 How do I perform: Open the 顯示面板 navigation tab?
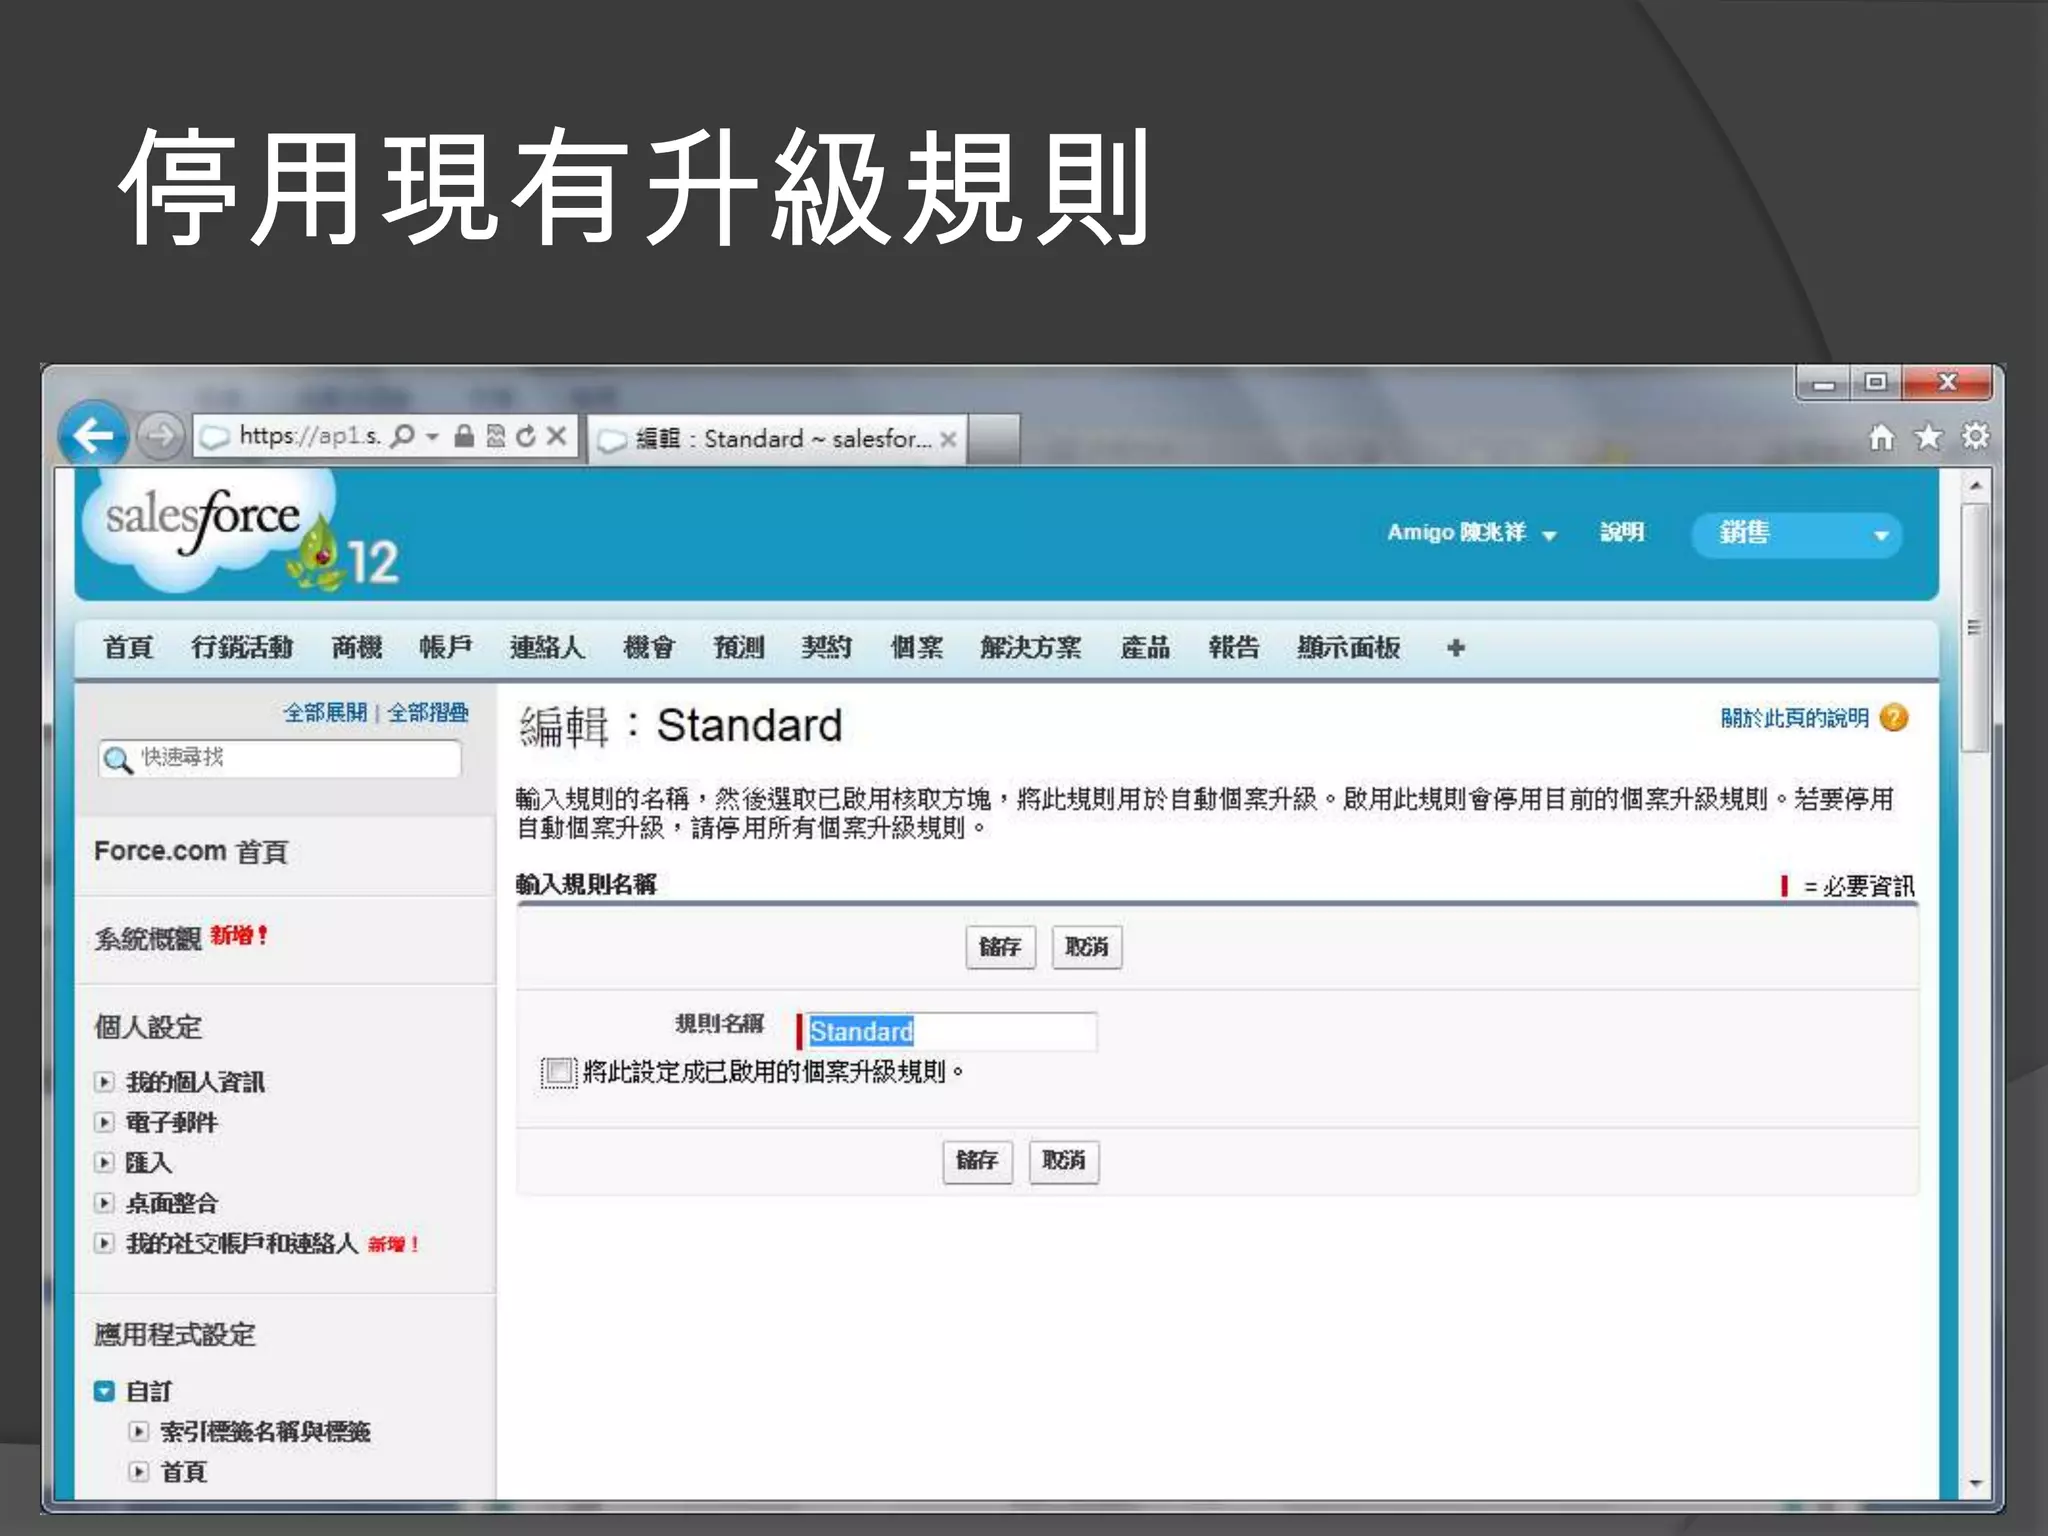(x=1349, y=648)
